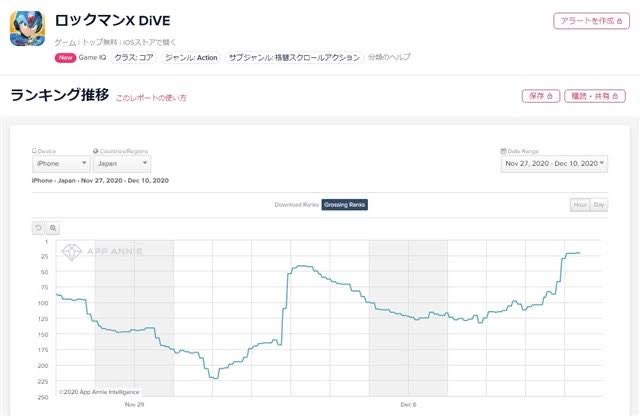
Task: Open the Device dropdown set to iPhone
Action: (61, 164)
